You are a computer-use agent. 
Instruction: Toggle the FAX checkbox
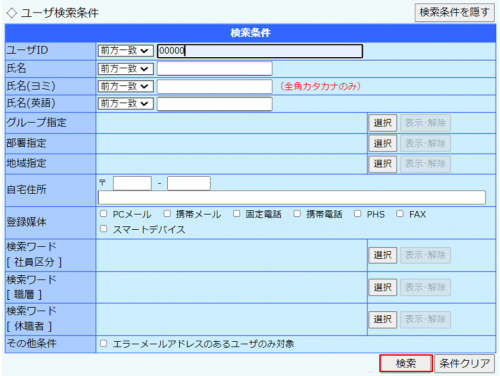[400, 213]
